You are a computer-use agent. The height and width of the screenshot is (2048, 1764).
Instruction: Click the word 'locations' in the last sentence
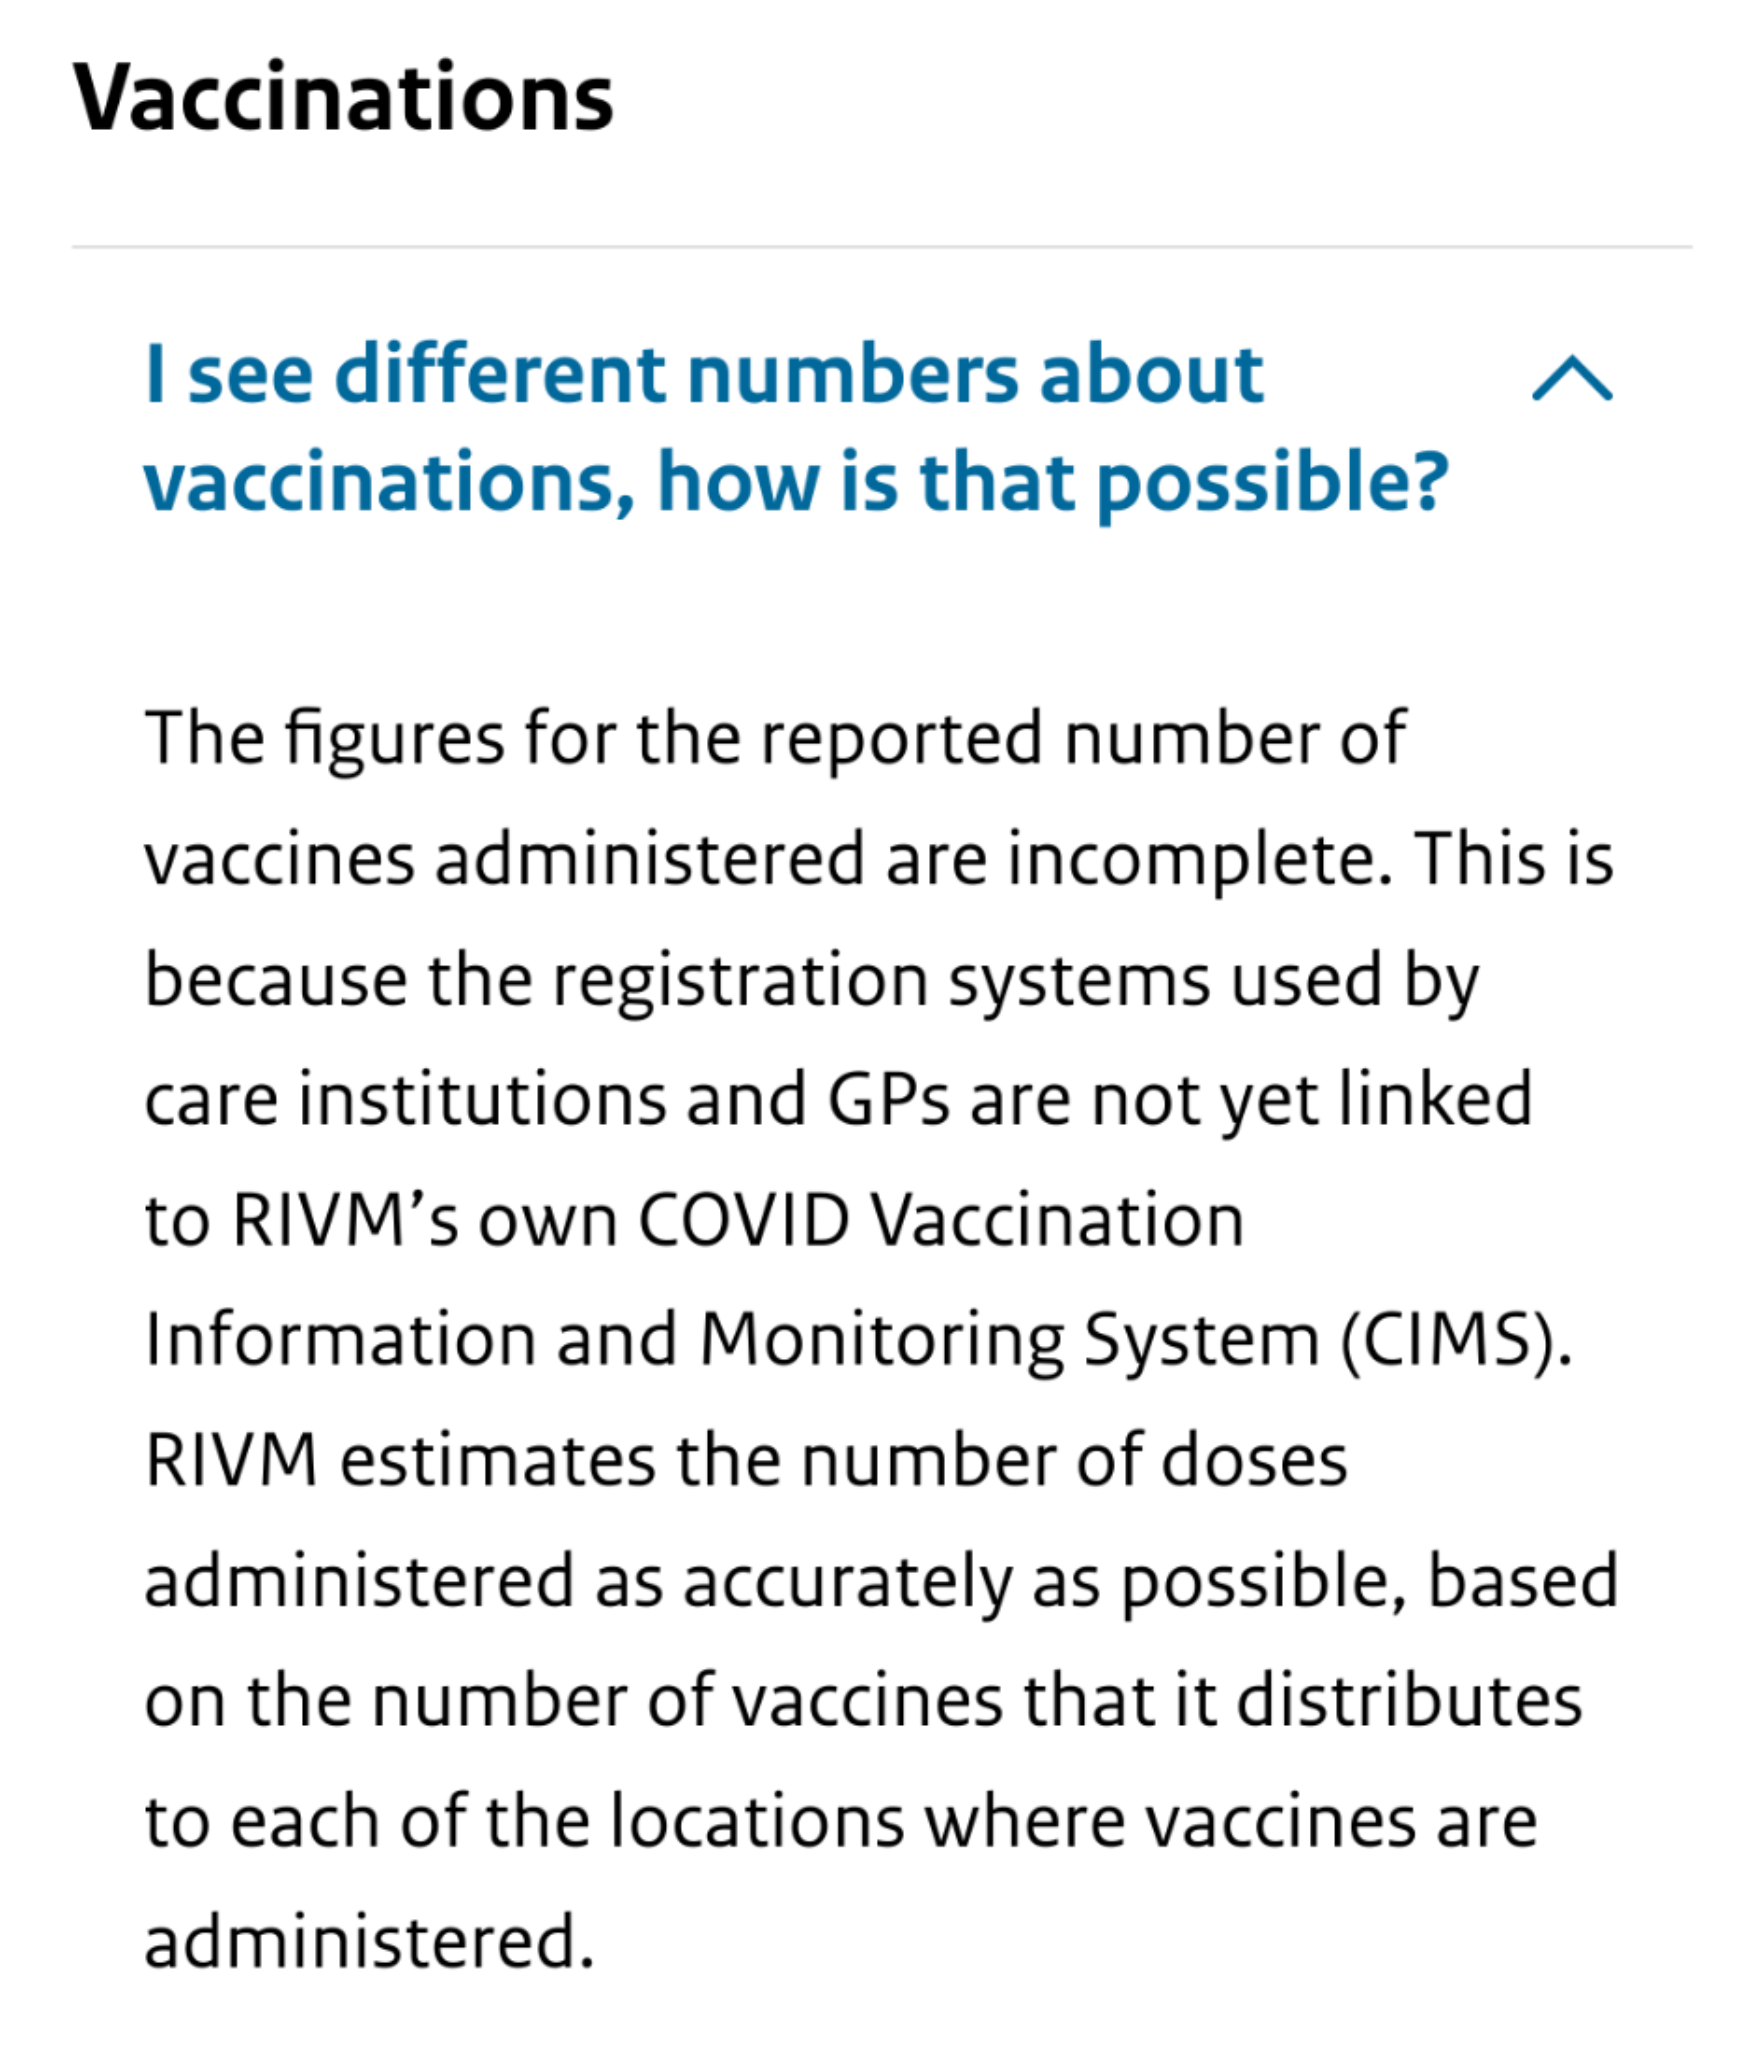pos(757,1821)
